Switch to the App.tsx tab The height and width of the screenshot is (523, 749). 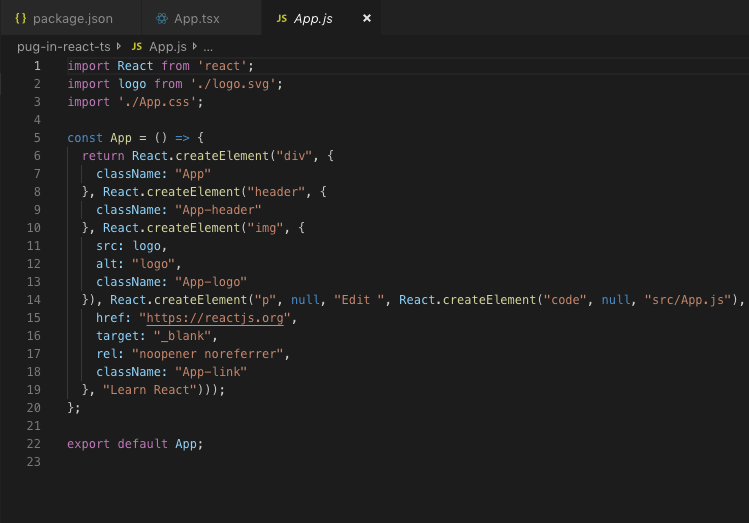(201, 18)
